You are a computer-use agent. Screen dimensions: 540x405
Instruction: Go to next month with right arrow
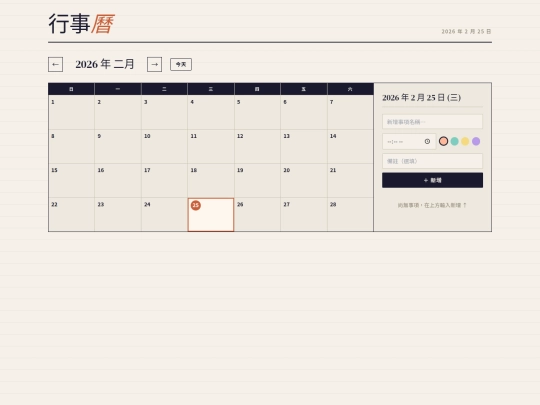(154, 64)
